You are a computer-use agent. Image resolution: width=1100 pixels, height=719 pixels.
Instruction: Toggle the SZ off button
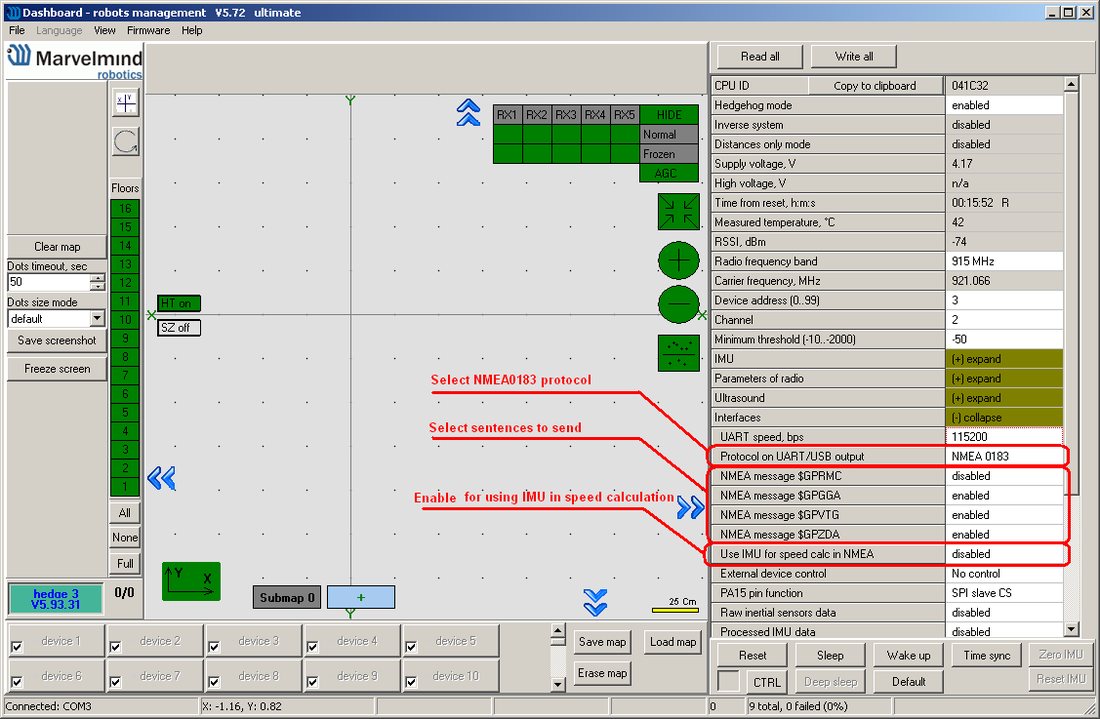pos(179,328)
